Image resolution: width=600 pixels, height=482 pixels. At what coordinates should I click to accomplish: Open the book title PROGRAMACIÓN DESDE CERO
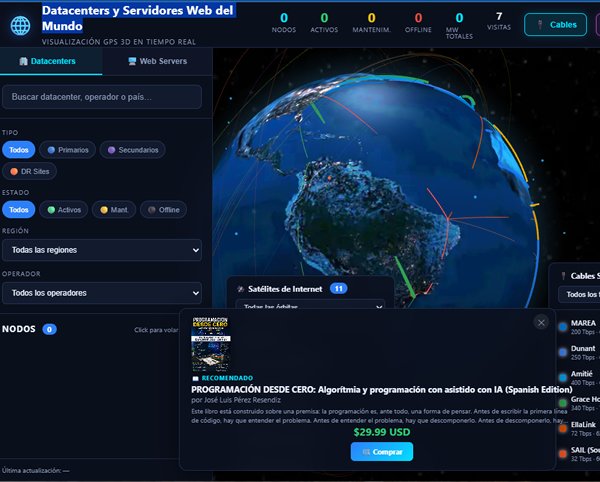pos(382,389)
